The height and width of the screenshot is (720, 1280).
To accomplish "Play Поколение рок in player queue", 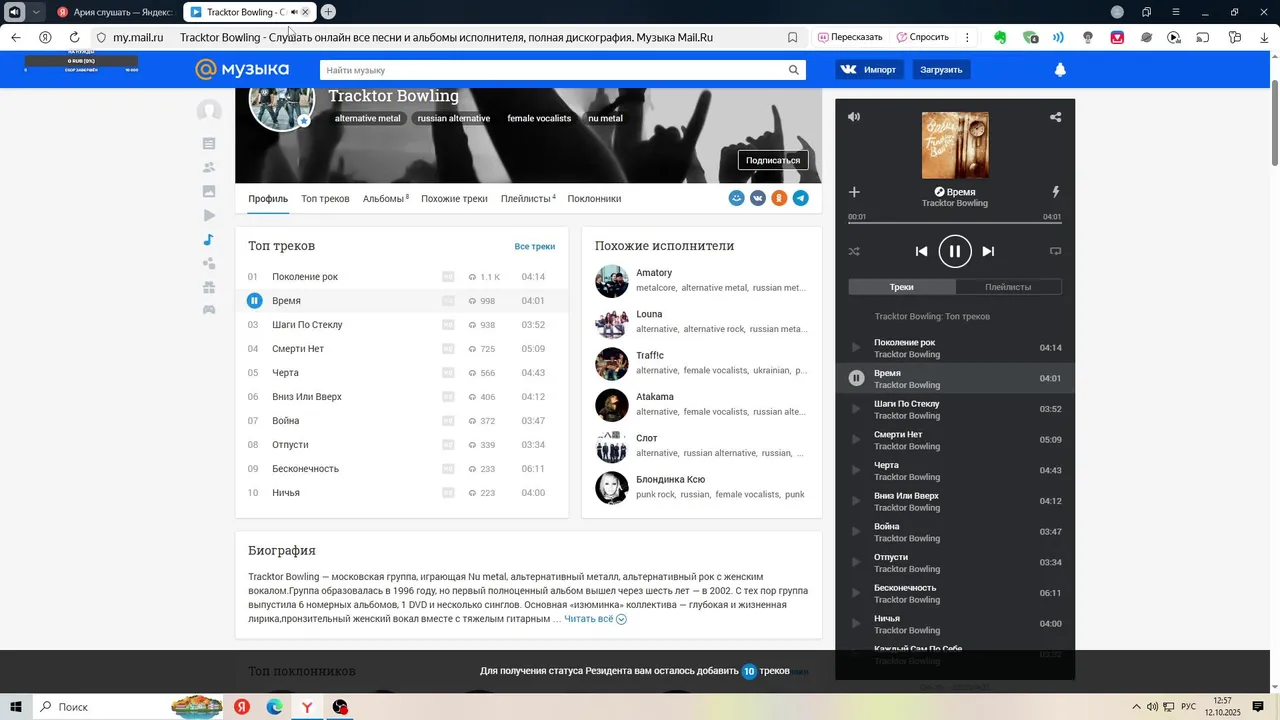I will 856,348.
